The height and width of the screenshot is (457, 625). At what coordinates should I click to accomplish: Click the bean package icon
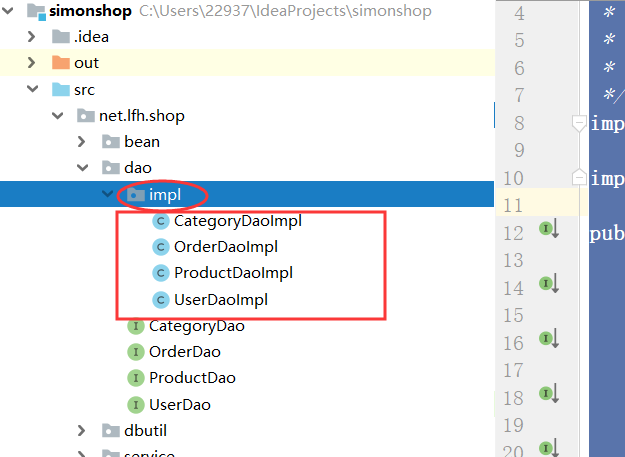tap(111, 142)
